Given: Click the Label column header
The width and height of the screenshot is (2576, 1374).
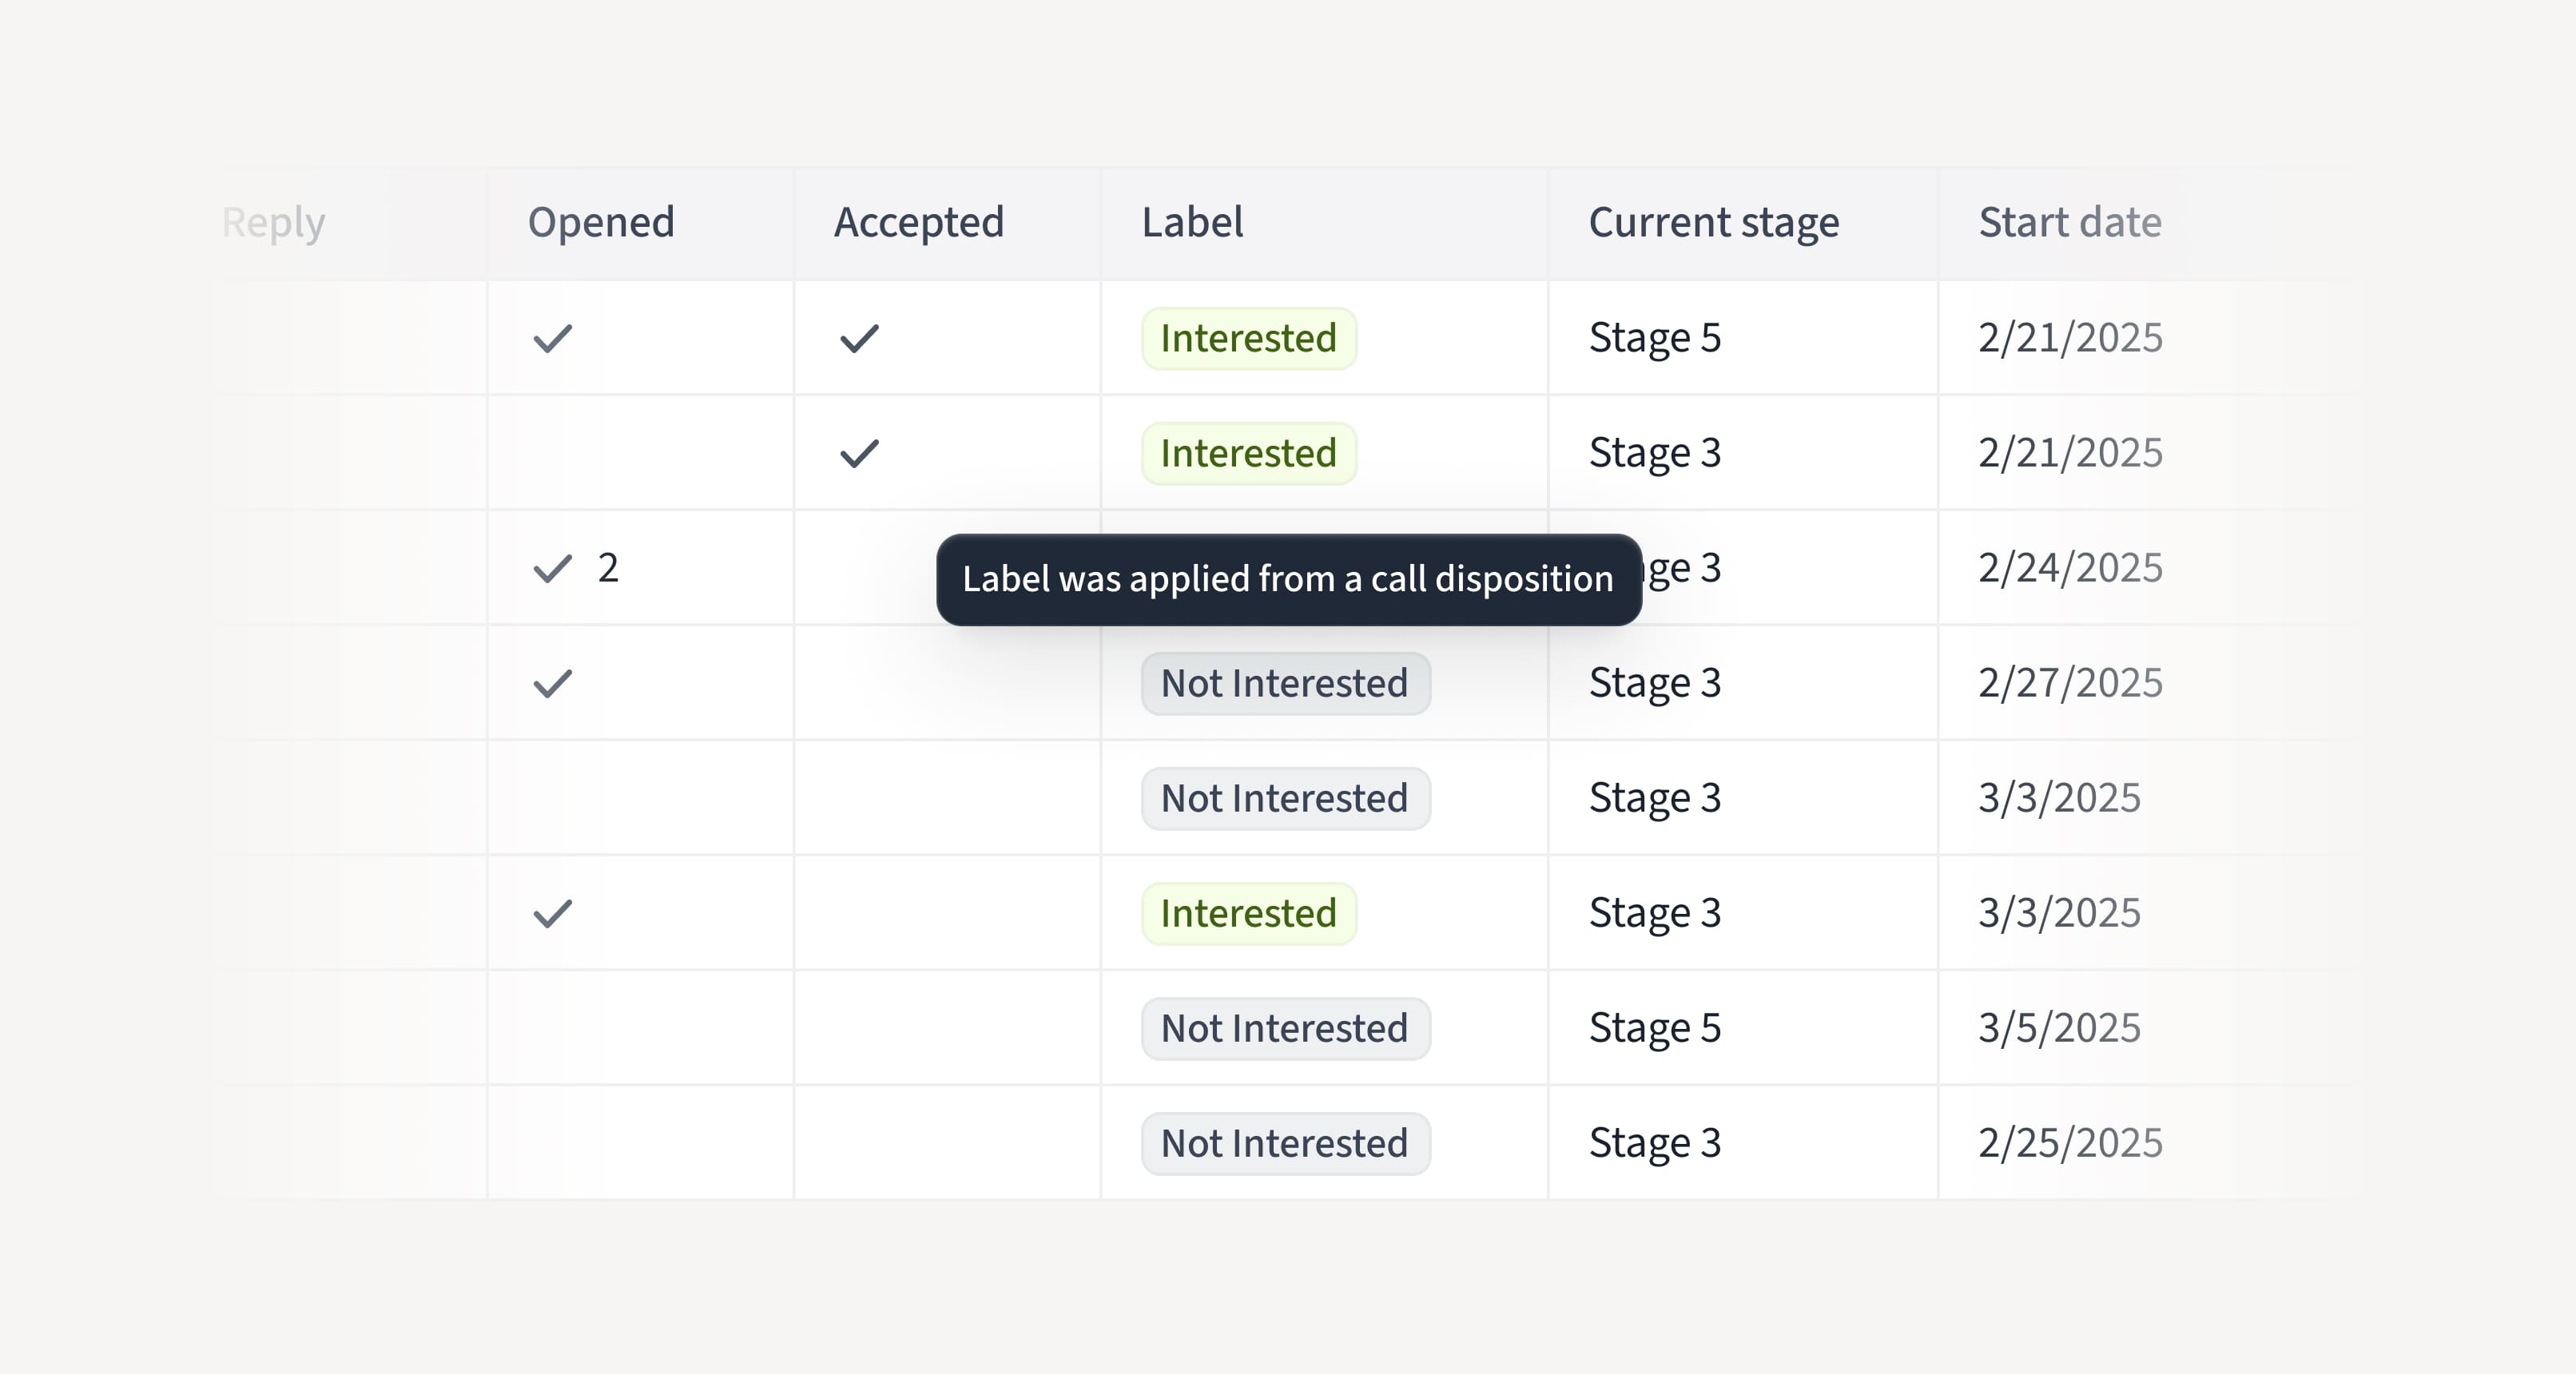Looking at the screenshot, I should coord(1192,222).
